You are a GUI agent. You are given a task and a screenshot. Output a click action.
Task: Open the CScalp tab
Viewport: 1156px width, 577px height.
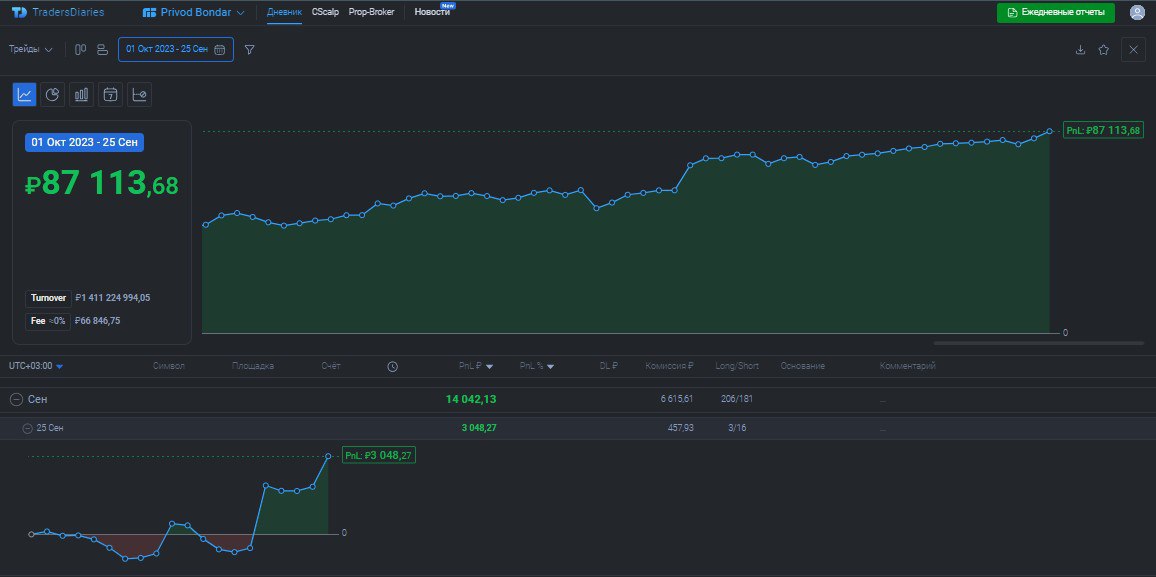click(325, 13)
